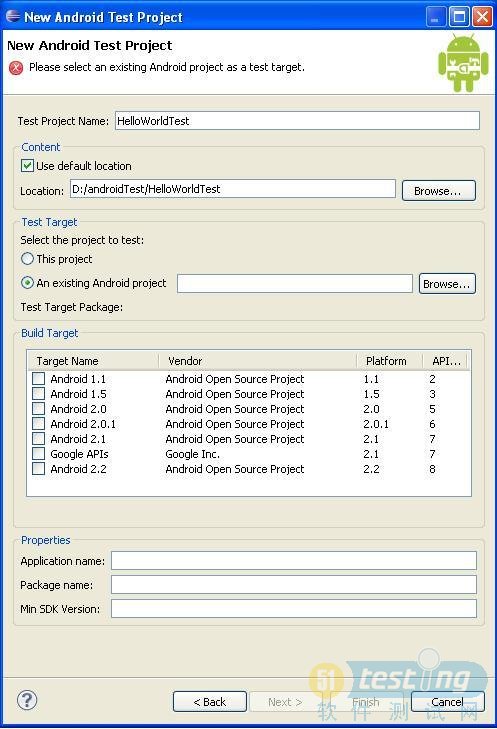
Task: Click API level 6 cell
Action: pos(432,424)
